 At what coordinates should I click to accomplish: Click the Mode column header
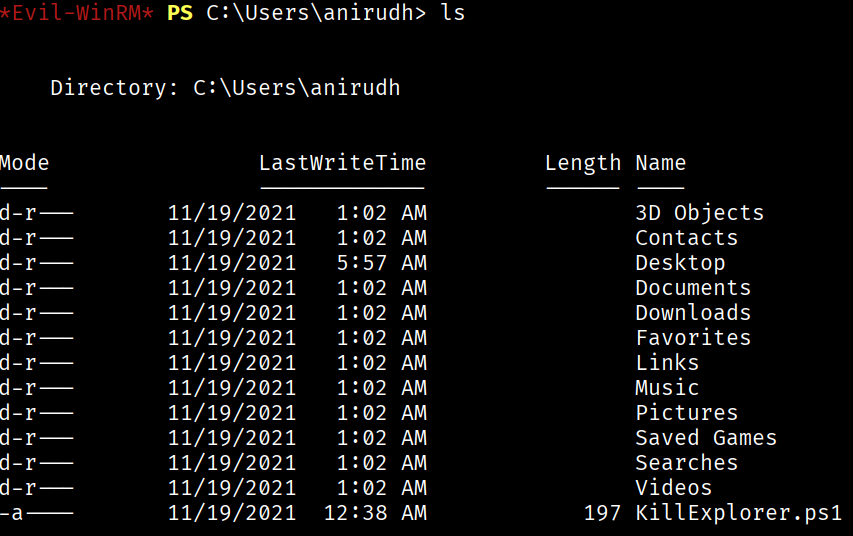24,163
